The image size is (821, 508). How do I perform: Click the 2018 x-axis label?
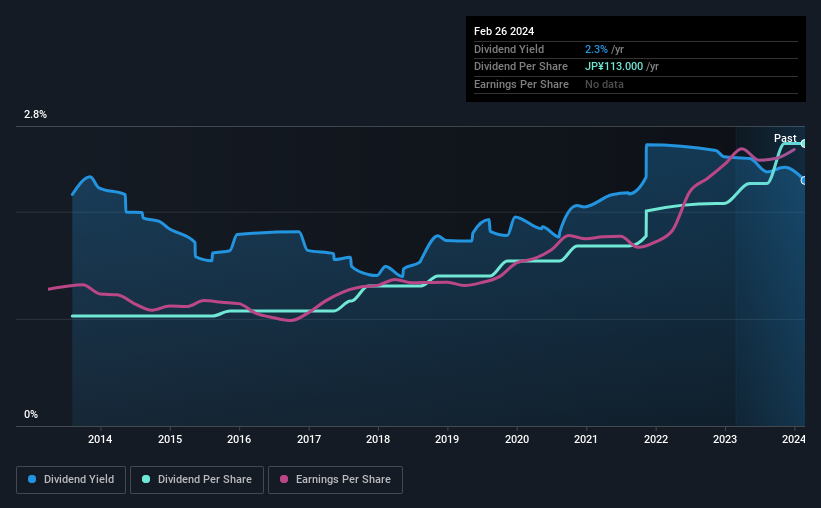coord(378,439)
